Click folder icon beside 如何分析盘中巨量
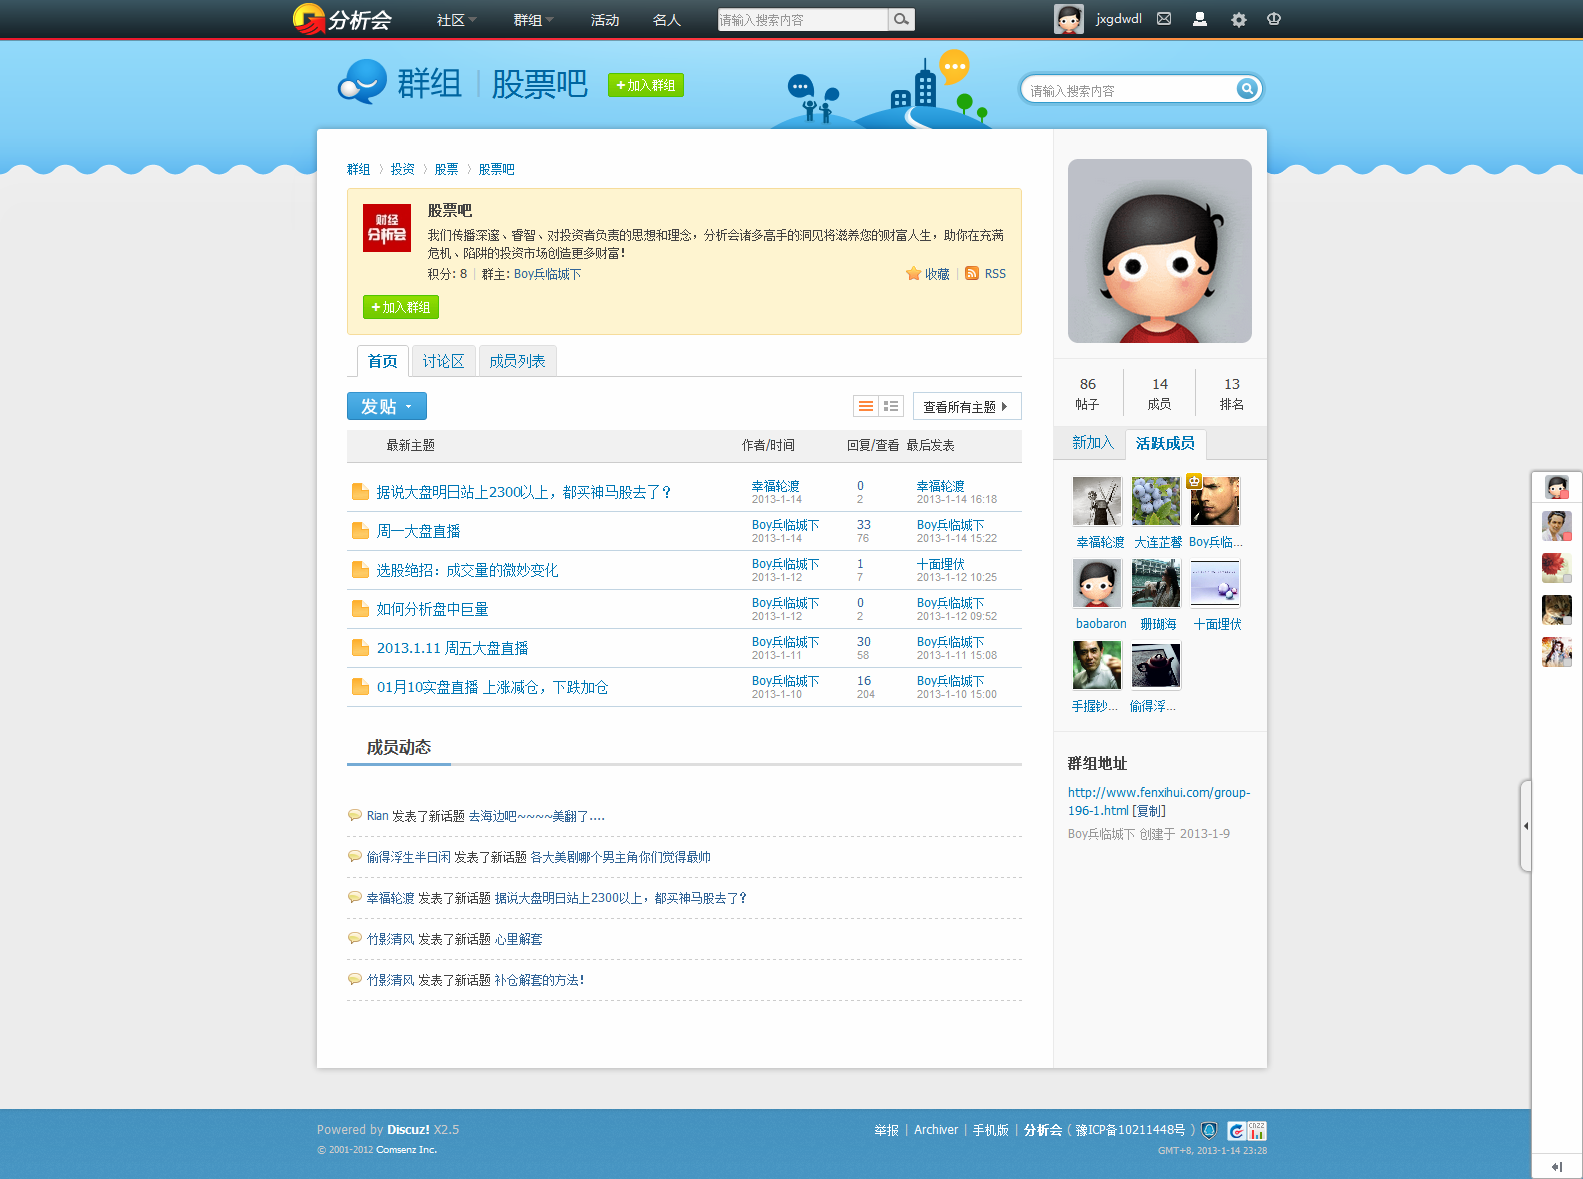 pos(360,609)
